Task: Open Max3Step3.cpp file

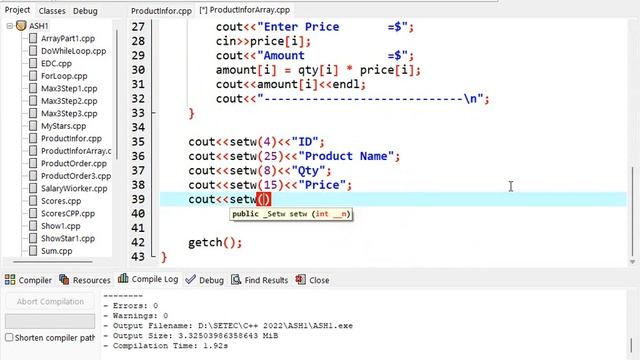Action: click(69, 113)
